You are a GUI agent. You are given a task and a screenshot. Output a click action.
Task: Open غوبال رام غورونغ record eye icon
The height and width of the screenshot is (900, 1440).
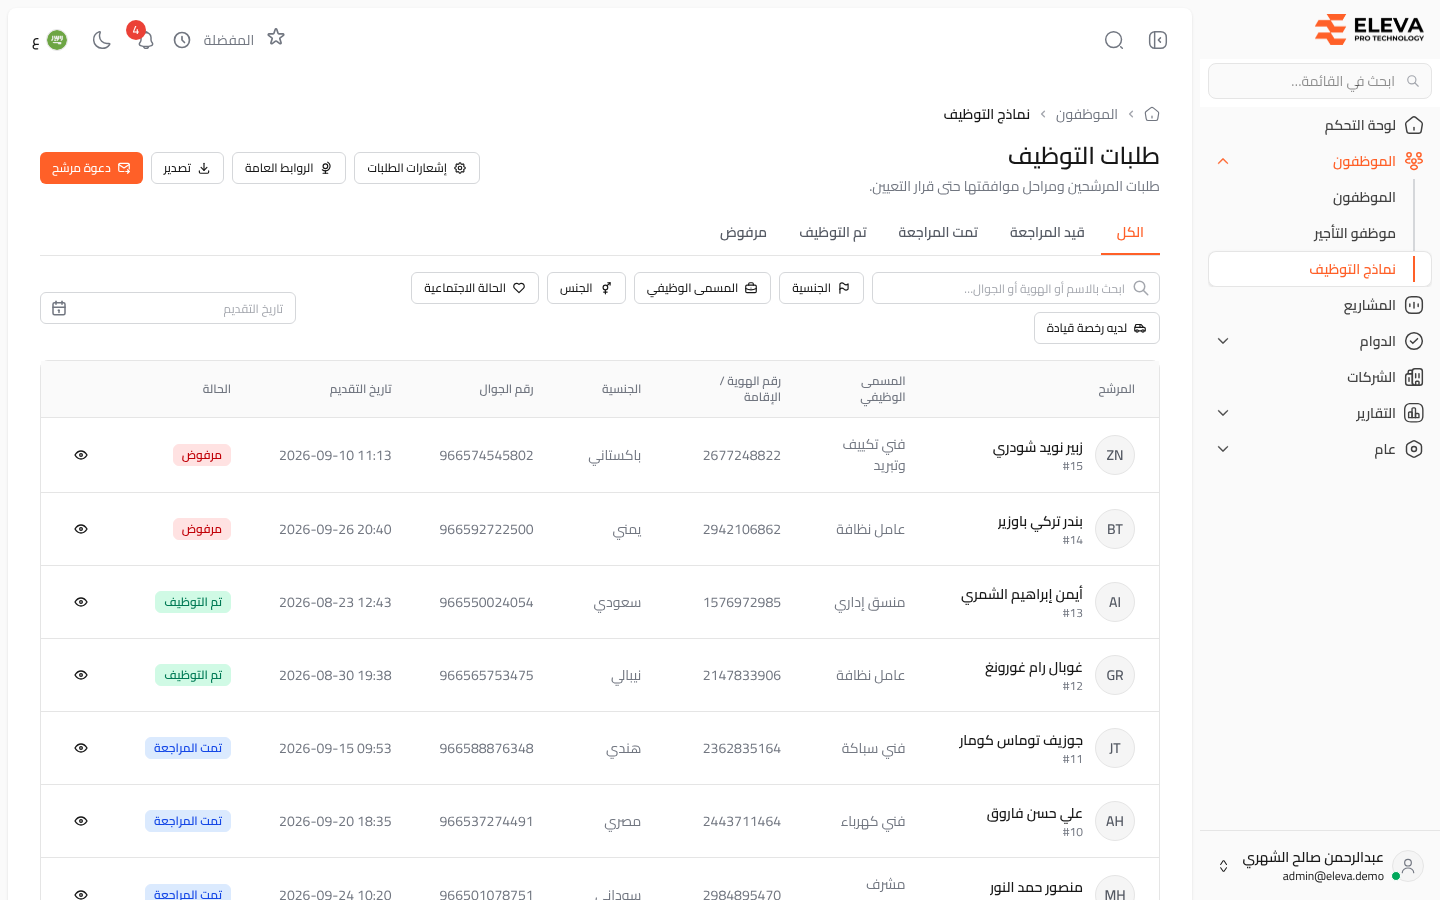click(81, 675)
